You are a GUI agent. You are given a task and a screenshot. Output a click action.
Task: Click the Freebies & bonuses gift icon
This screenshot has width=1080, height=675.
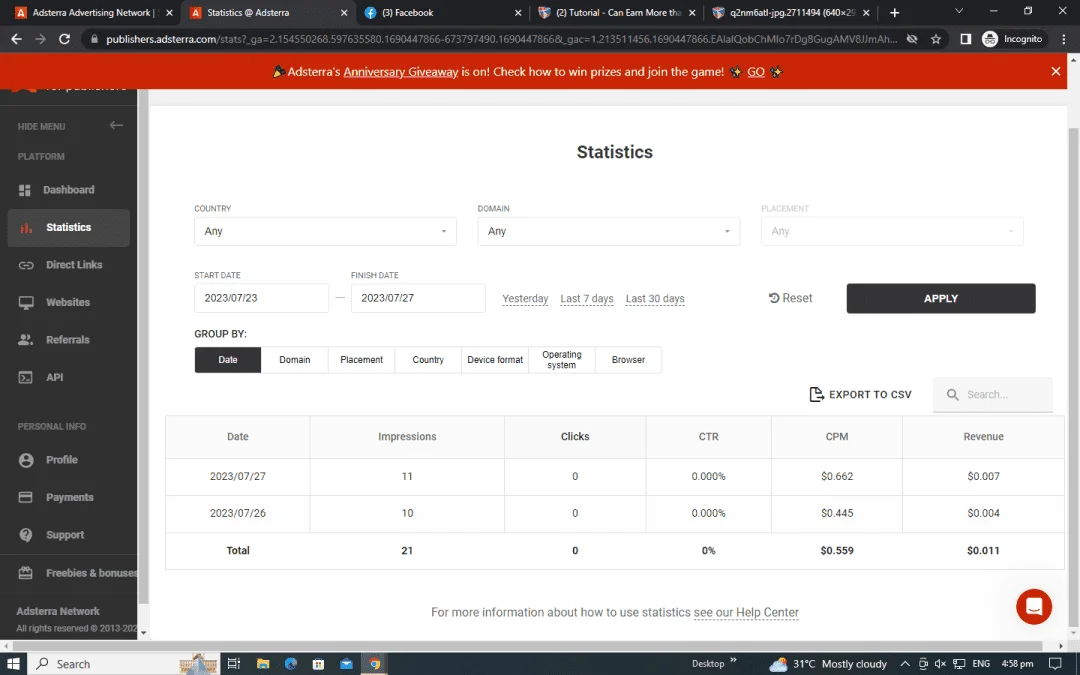(25, 572)
